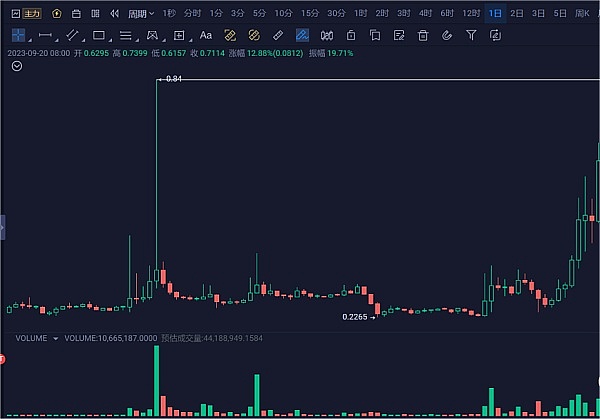The width and height of the screenshot is (600, 419).
Task: Click the second yellow link icon
Action: click(x=254, y=36)
